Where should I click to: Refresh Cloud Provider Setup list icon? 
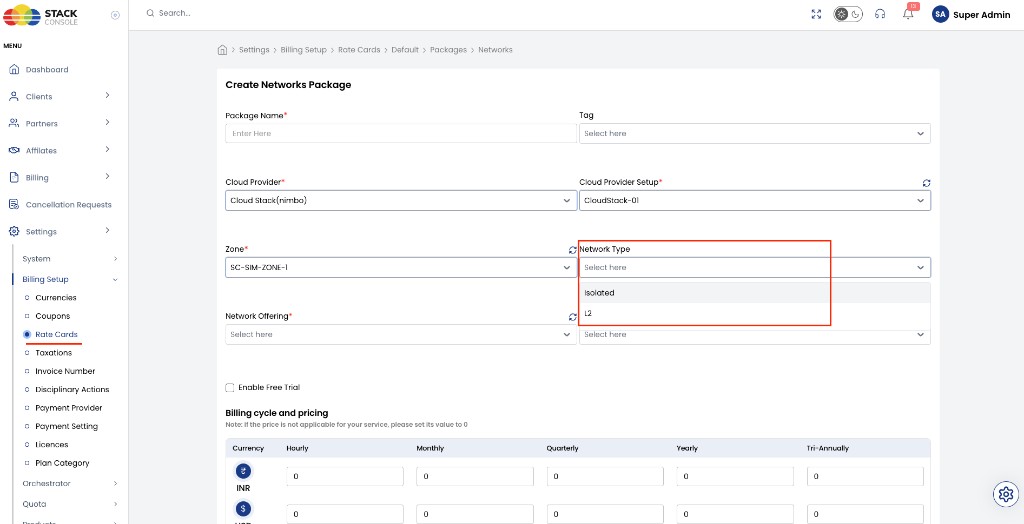tap(926, 183)
